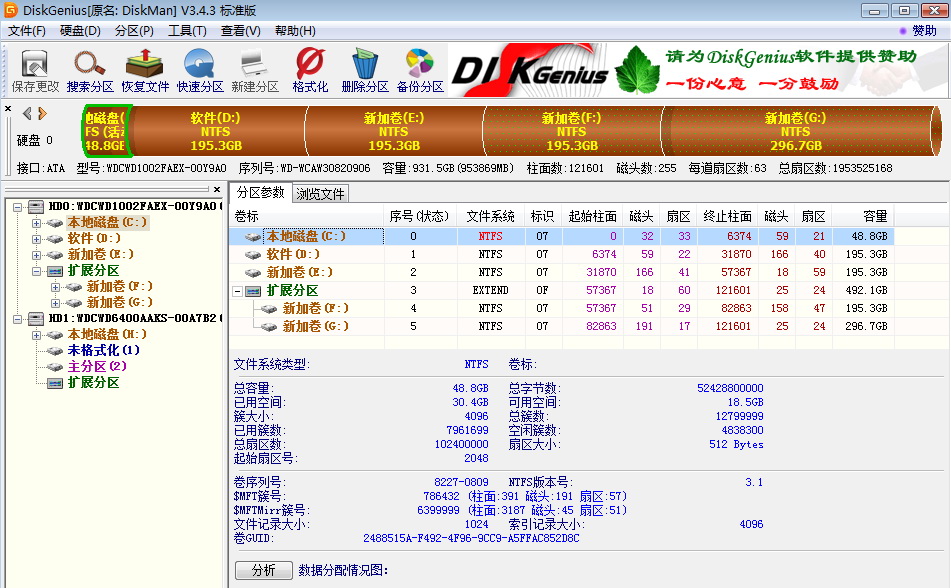Expand 新加卷(G:) in the tree

[55, 303]
